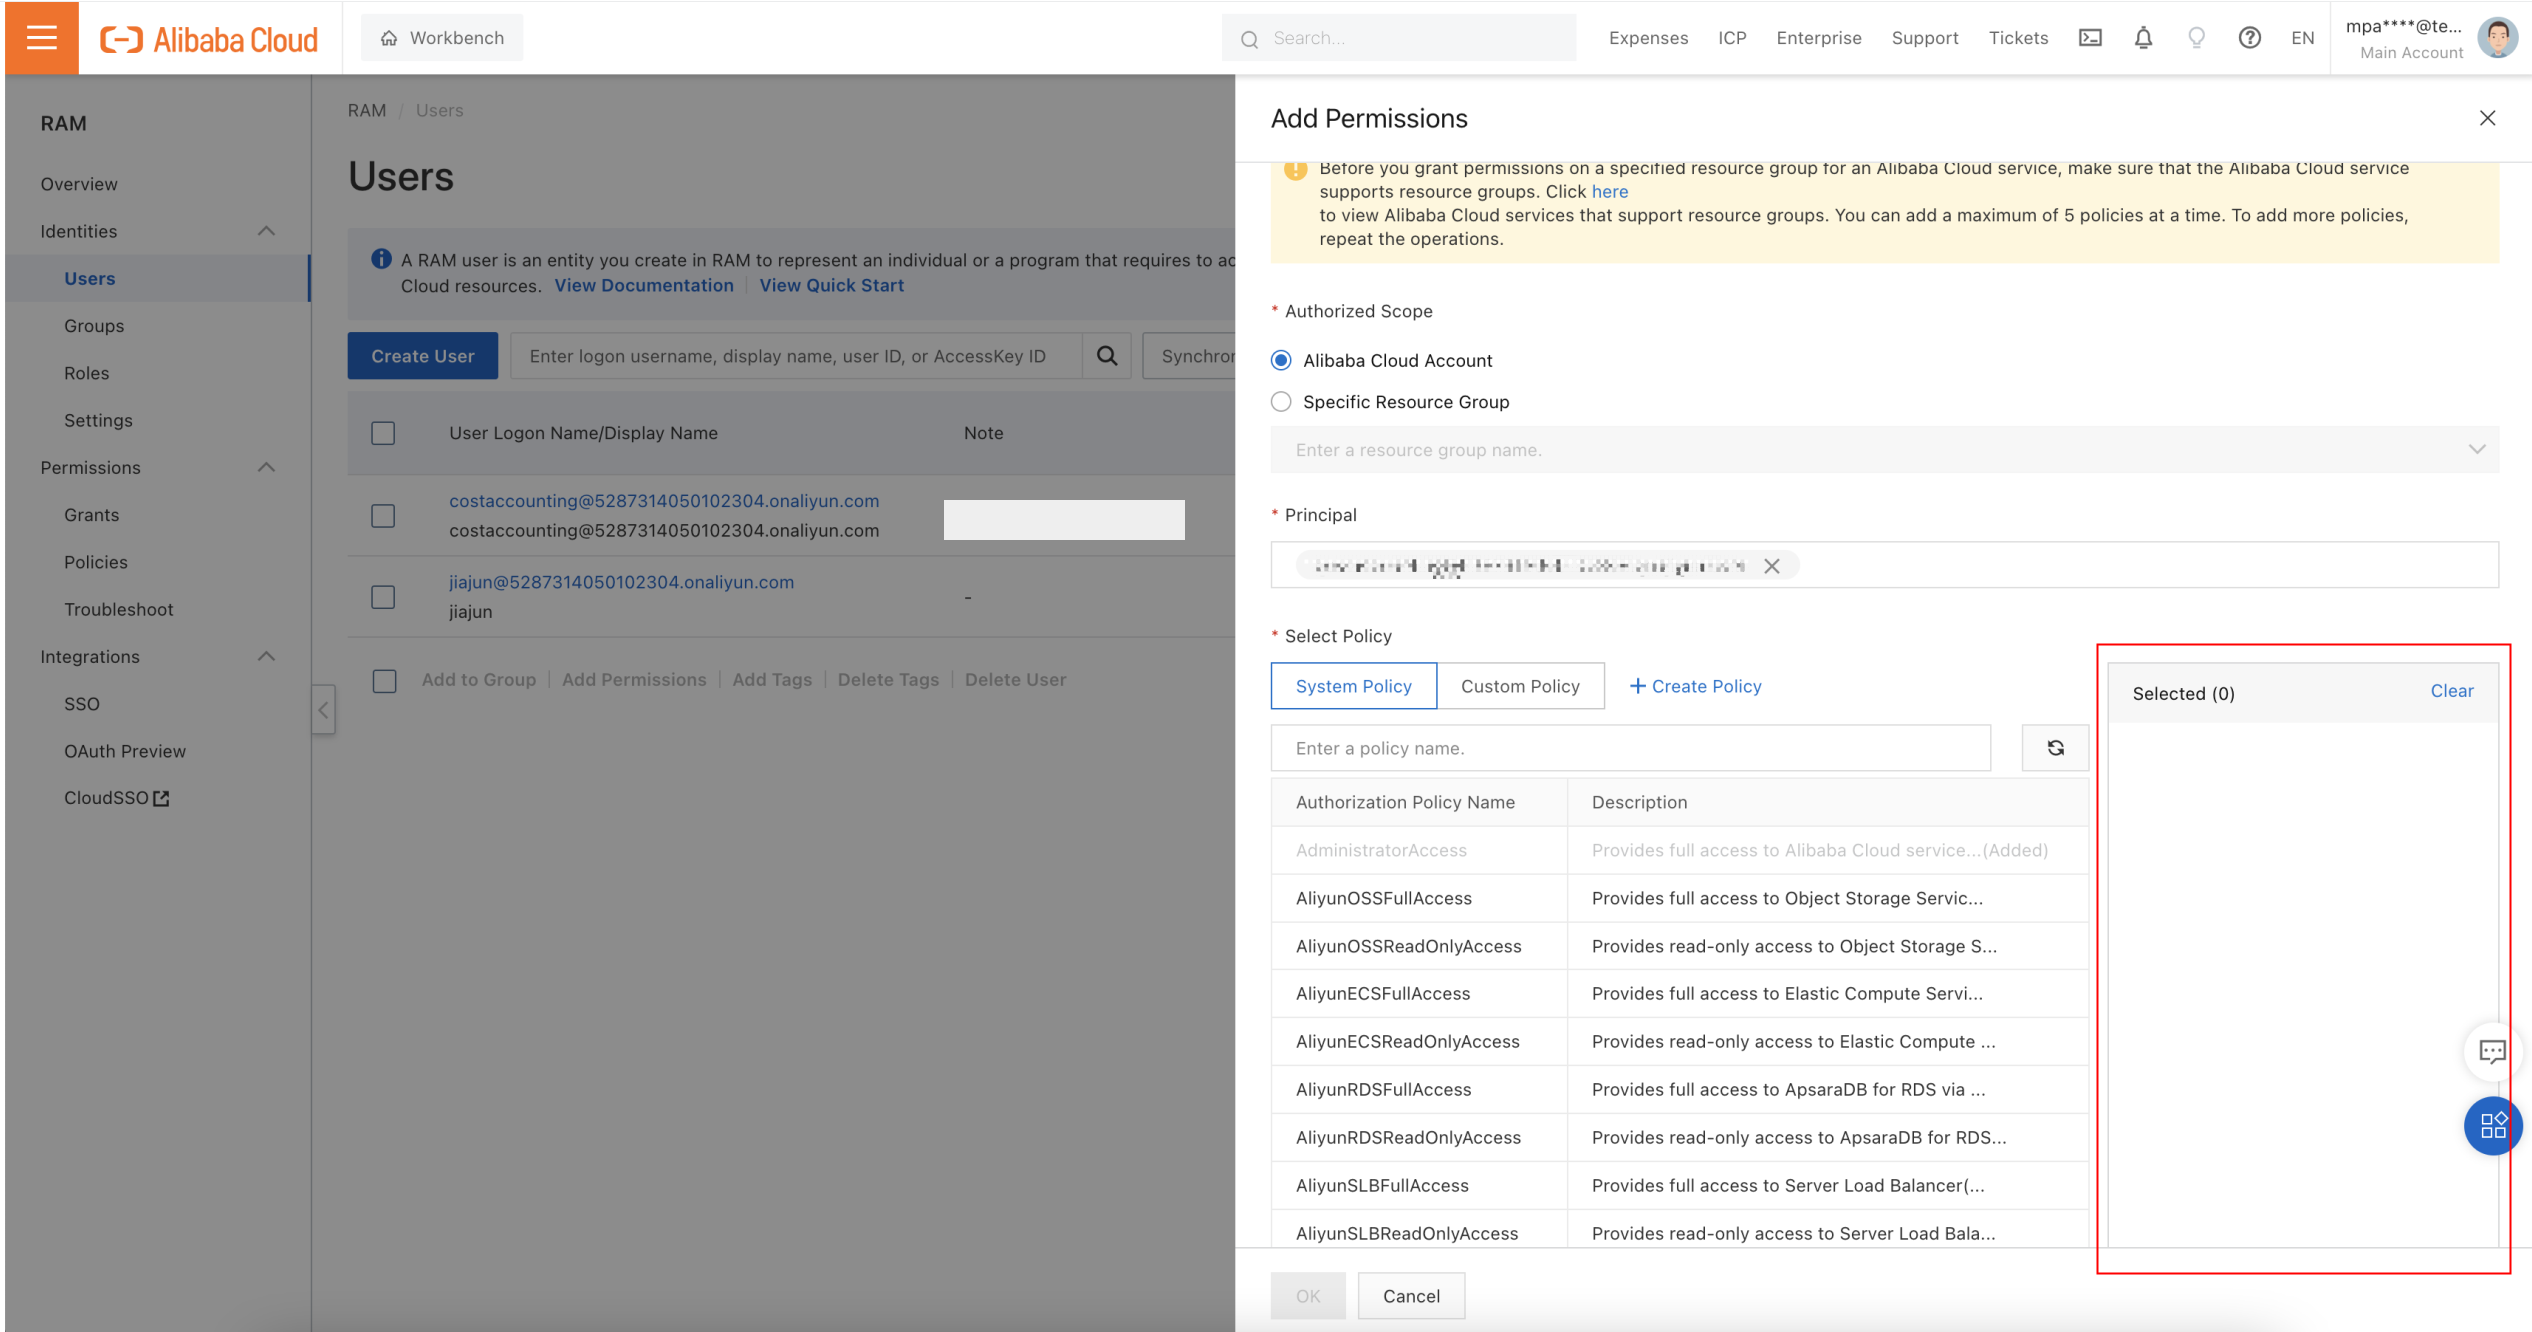Open the Enterprise menu
Image resolution: width=2532 pixels, height=1332 pixels.
pos(1819,38)
